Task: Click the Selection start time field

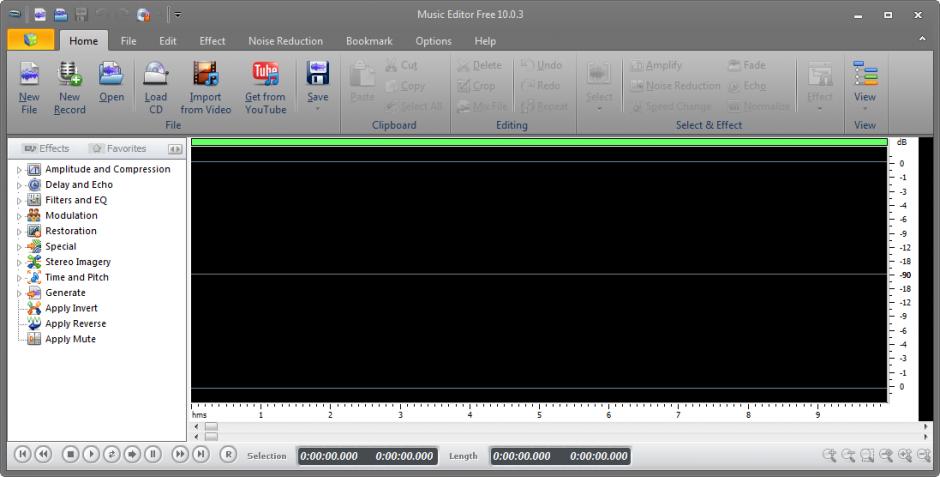Action: [x=329, y=456]
